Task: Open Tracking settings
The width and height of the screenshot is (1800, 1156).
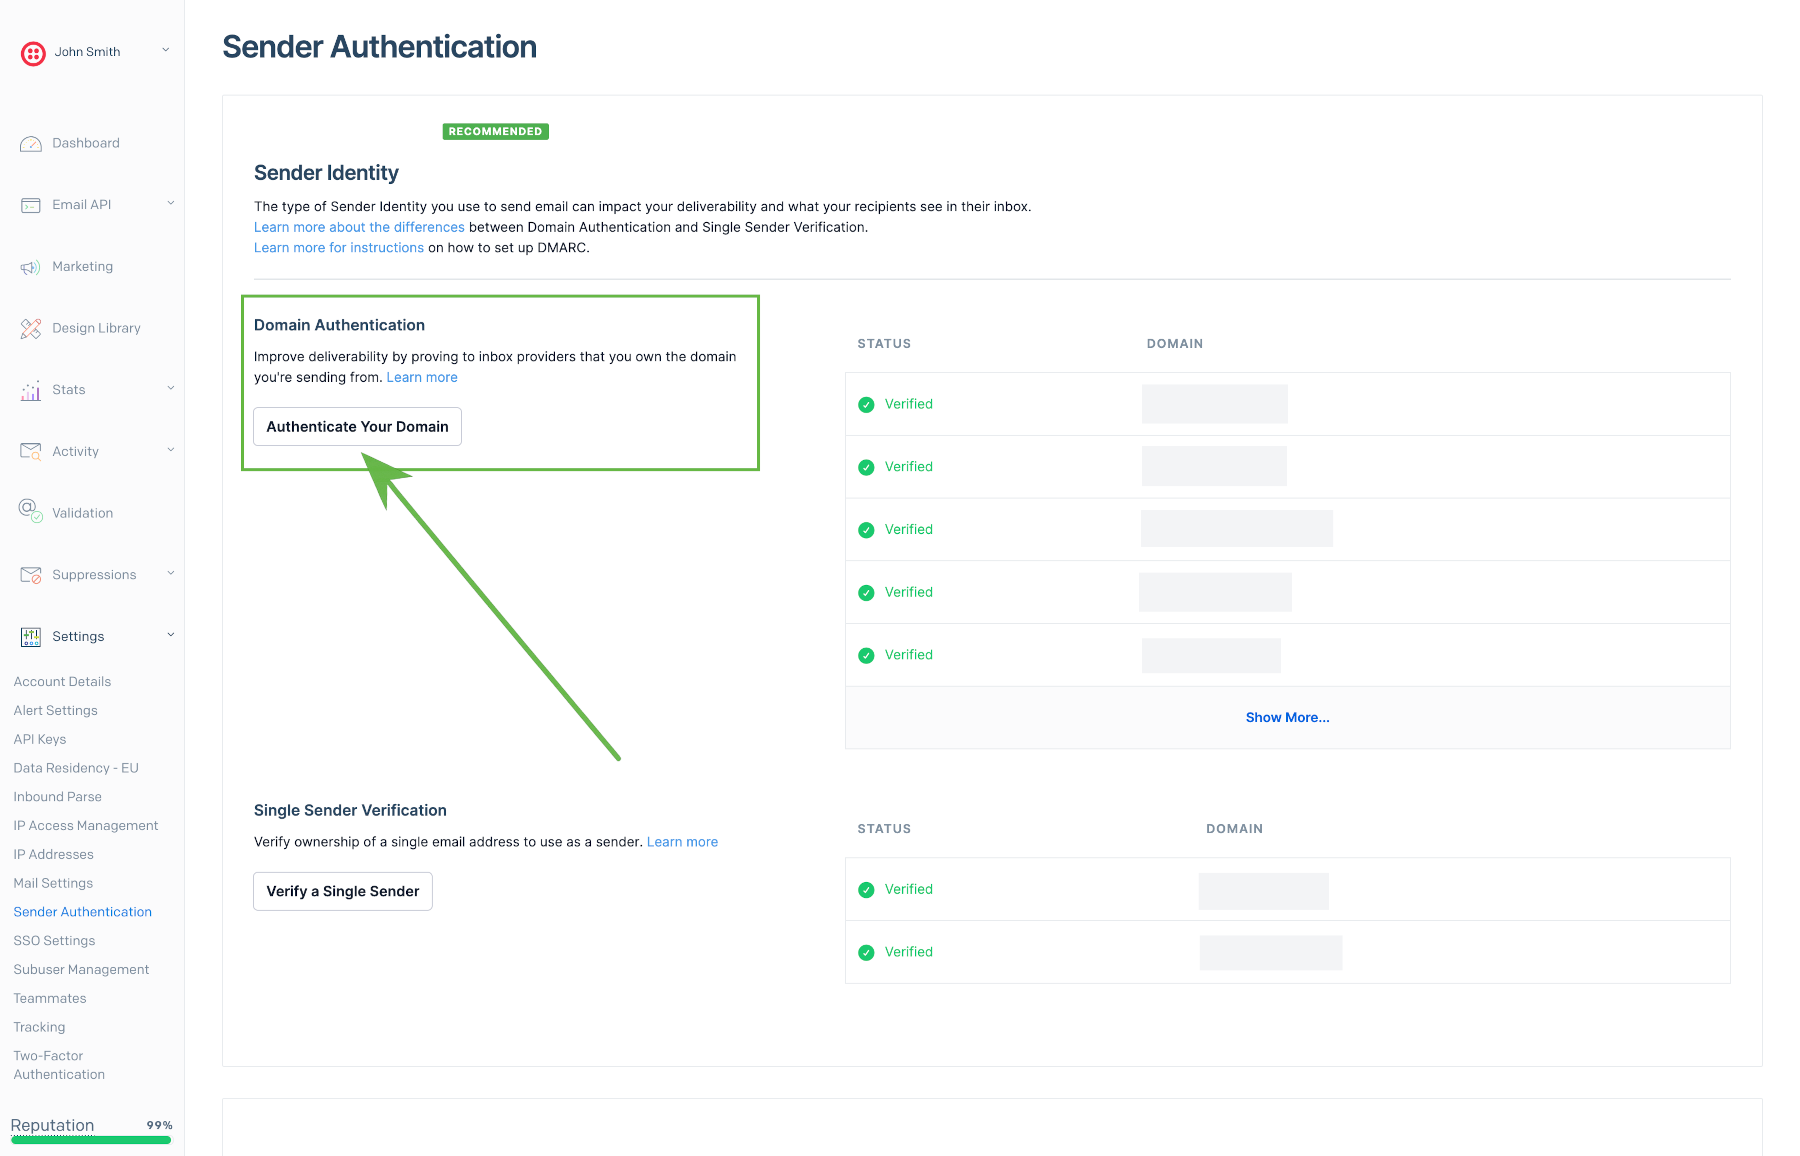Action: coord(39,1028)
